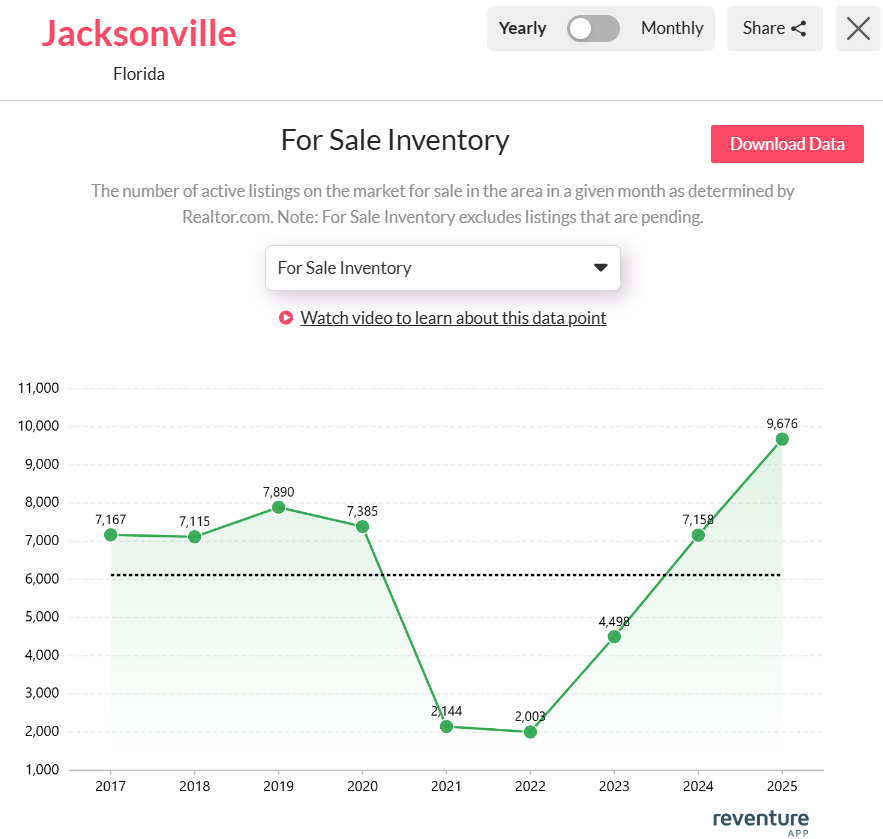Click the 2017 x-axis label
This screenshot has width=883, height=839.
tap(110, 786)
